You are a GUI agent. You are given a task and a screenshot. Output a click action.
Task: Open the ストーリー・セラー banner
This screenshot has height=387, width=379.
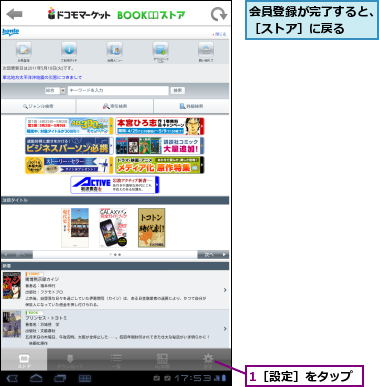coord(69,165)
